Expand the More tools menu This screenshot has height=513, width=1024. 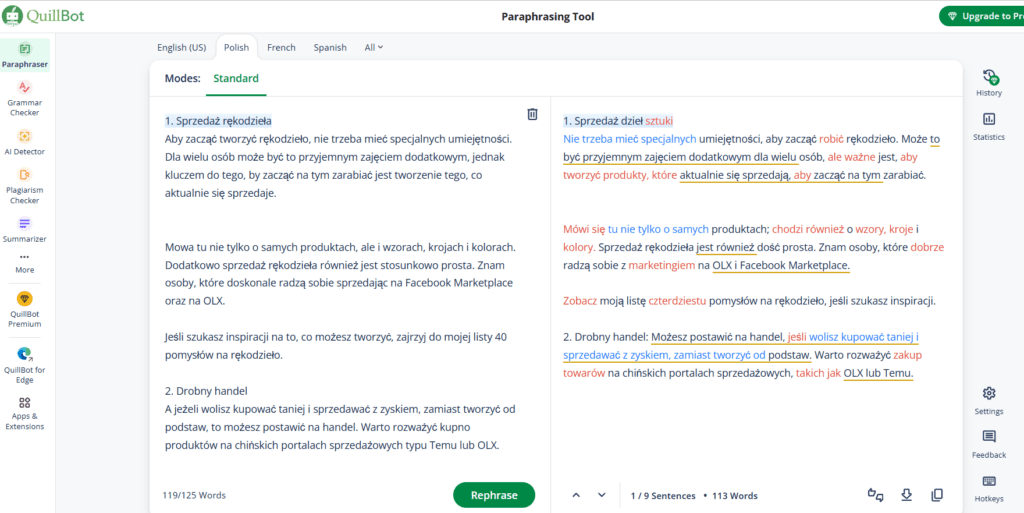point(24,263)
